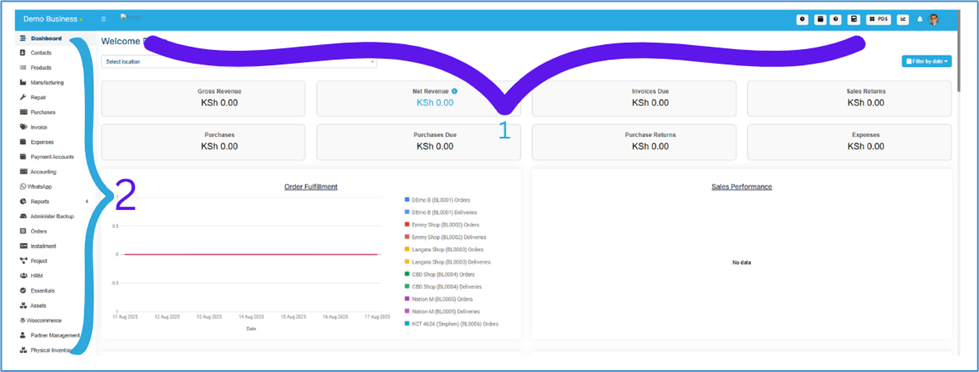Open the user profile avatar

[934, 19]
